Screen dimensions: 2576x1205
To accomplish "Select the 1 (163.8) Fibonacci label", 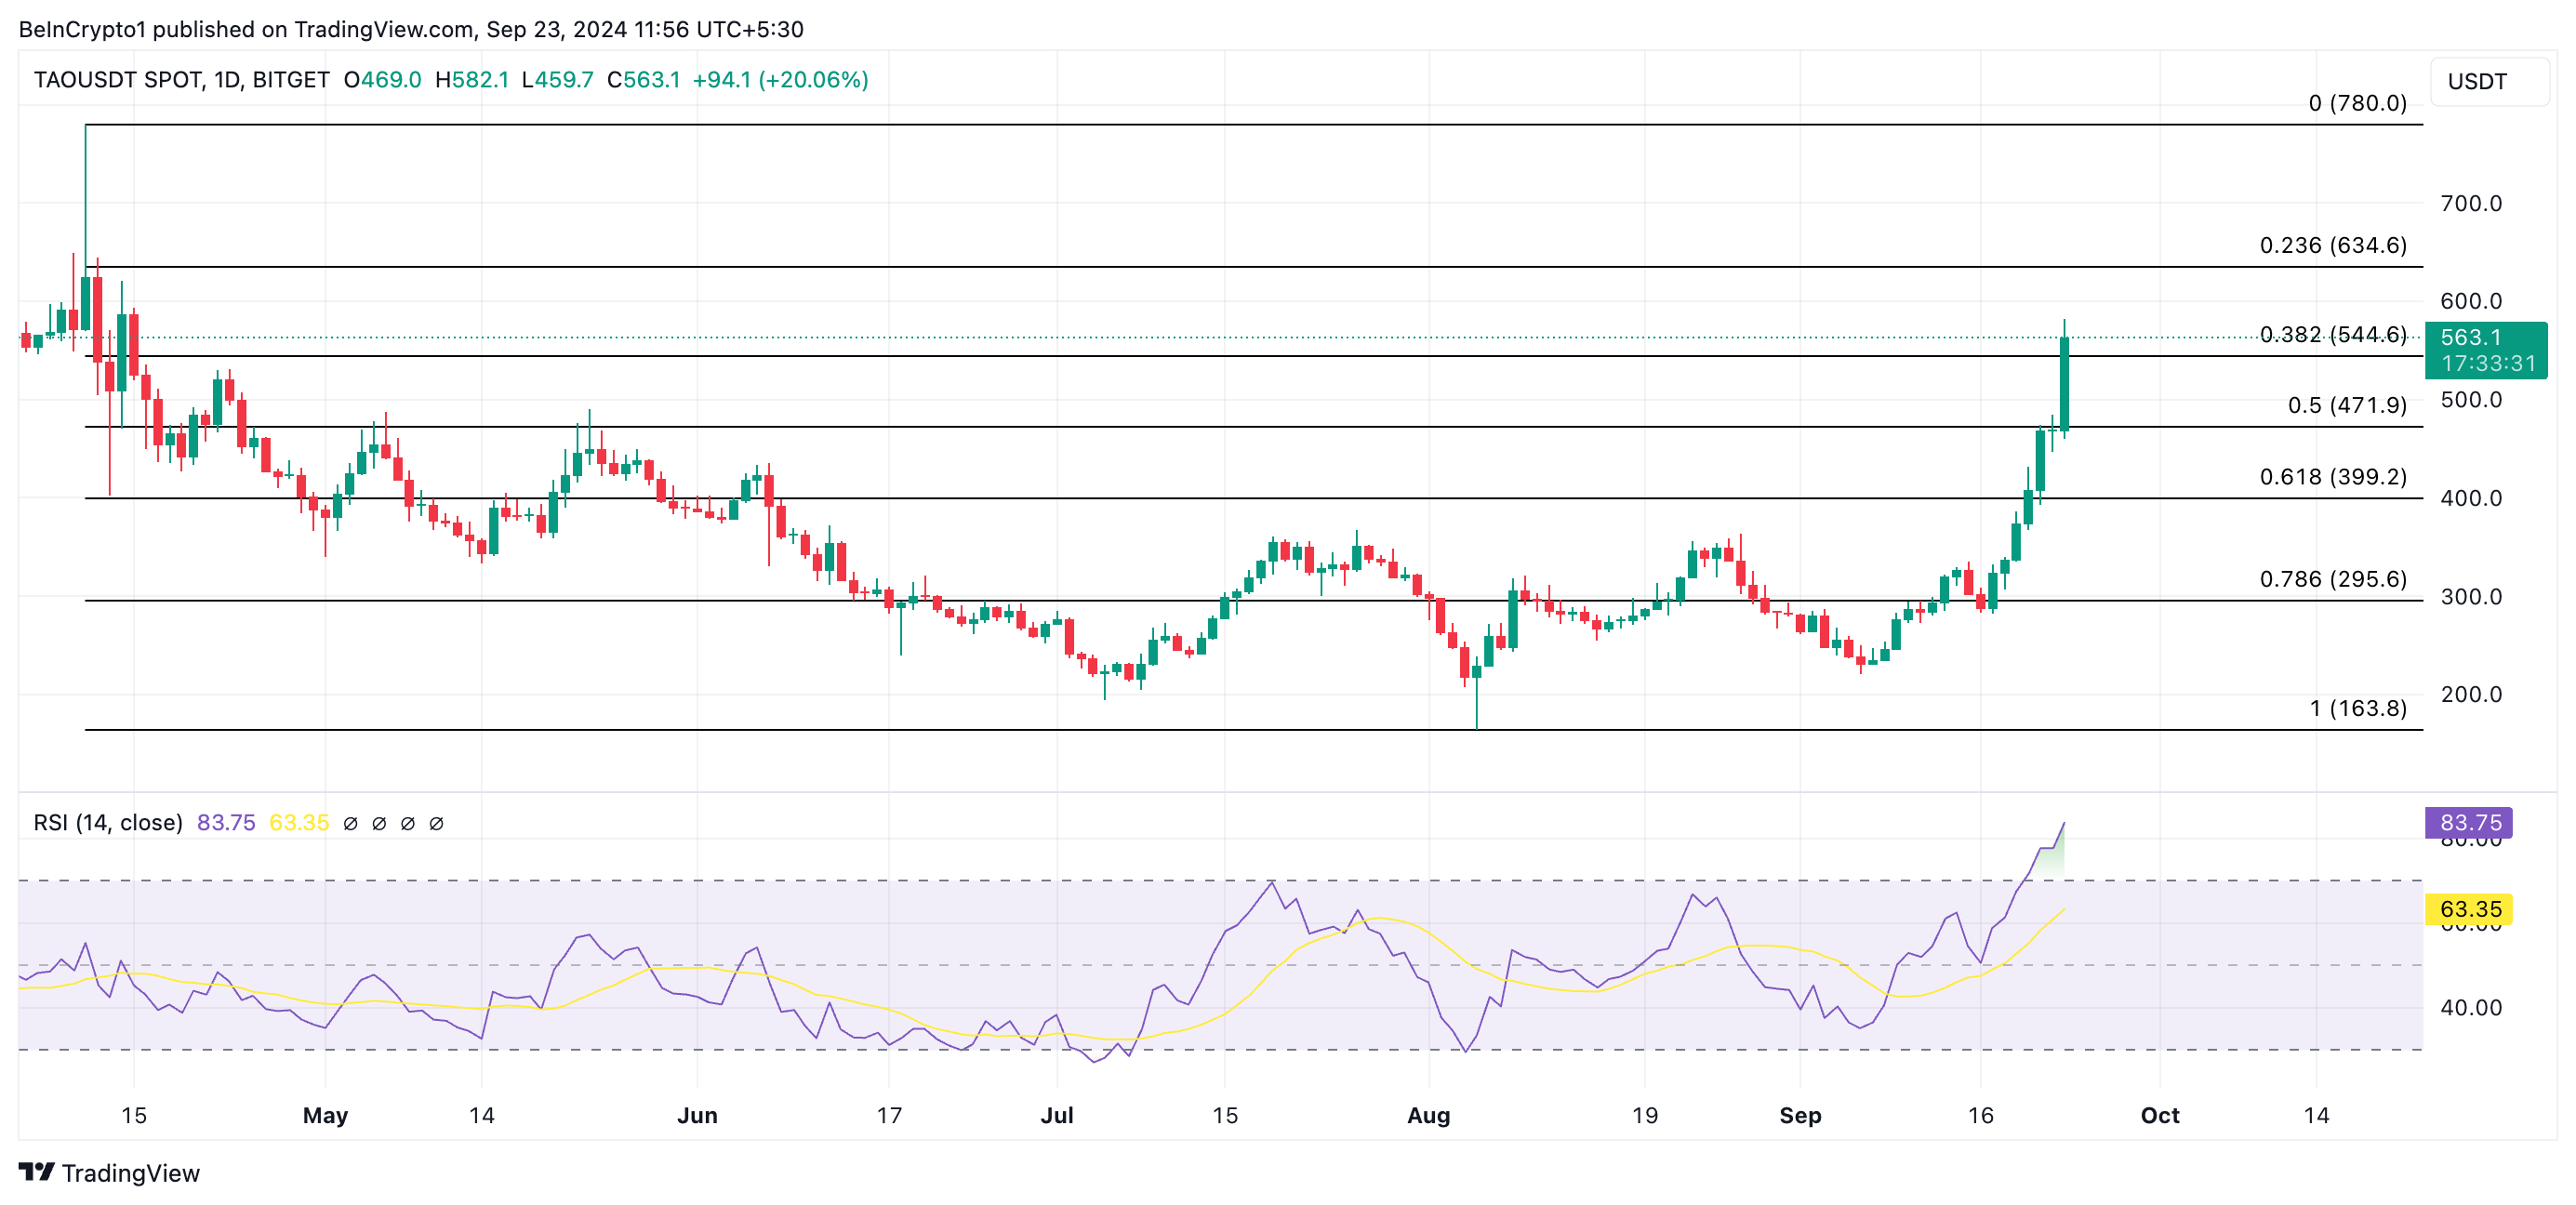I will [2358, 708].
